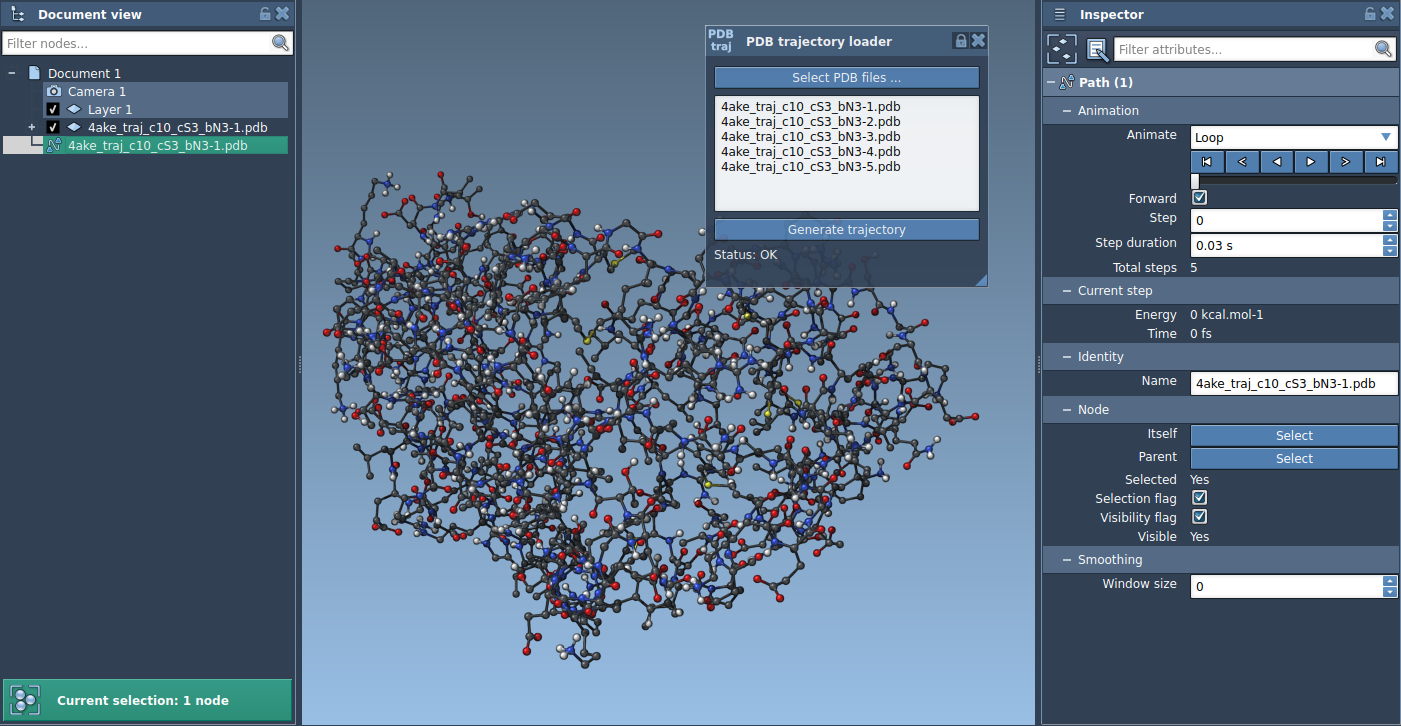1401x726 pixels.
Task: Toggle the Visibility flag checkbox
Action: pyautogui.click(x=1200, y=517)
